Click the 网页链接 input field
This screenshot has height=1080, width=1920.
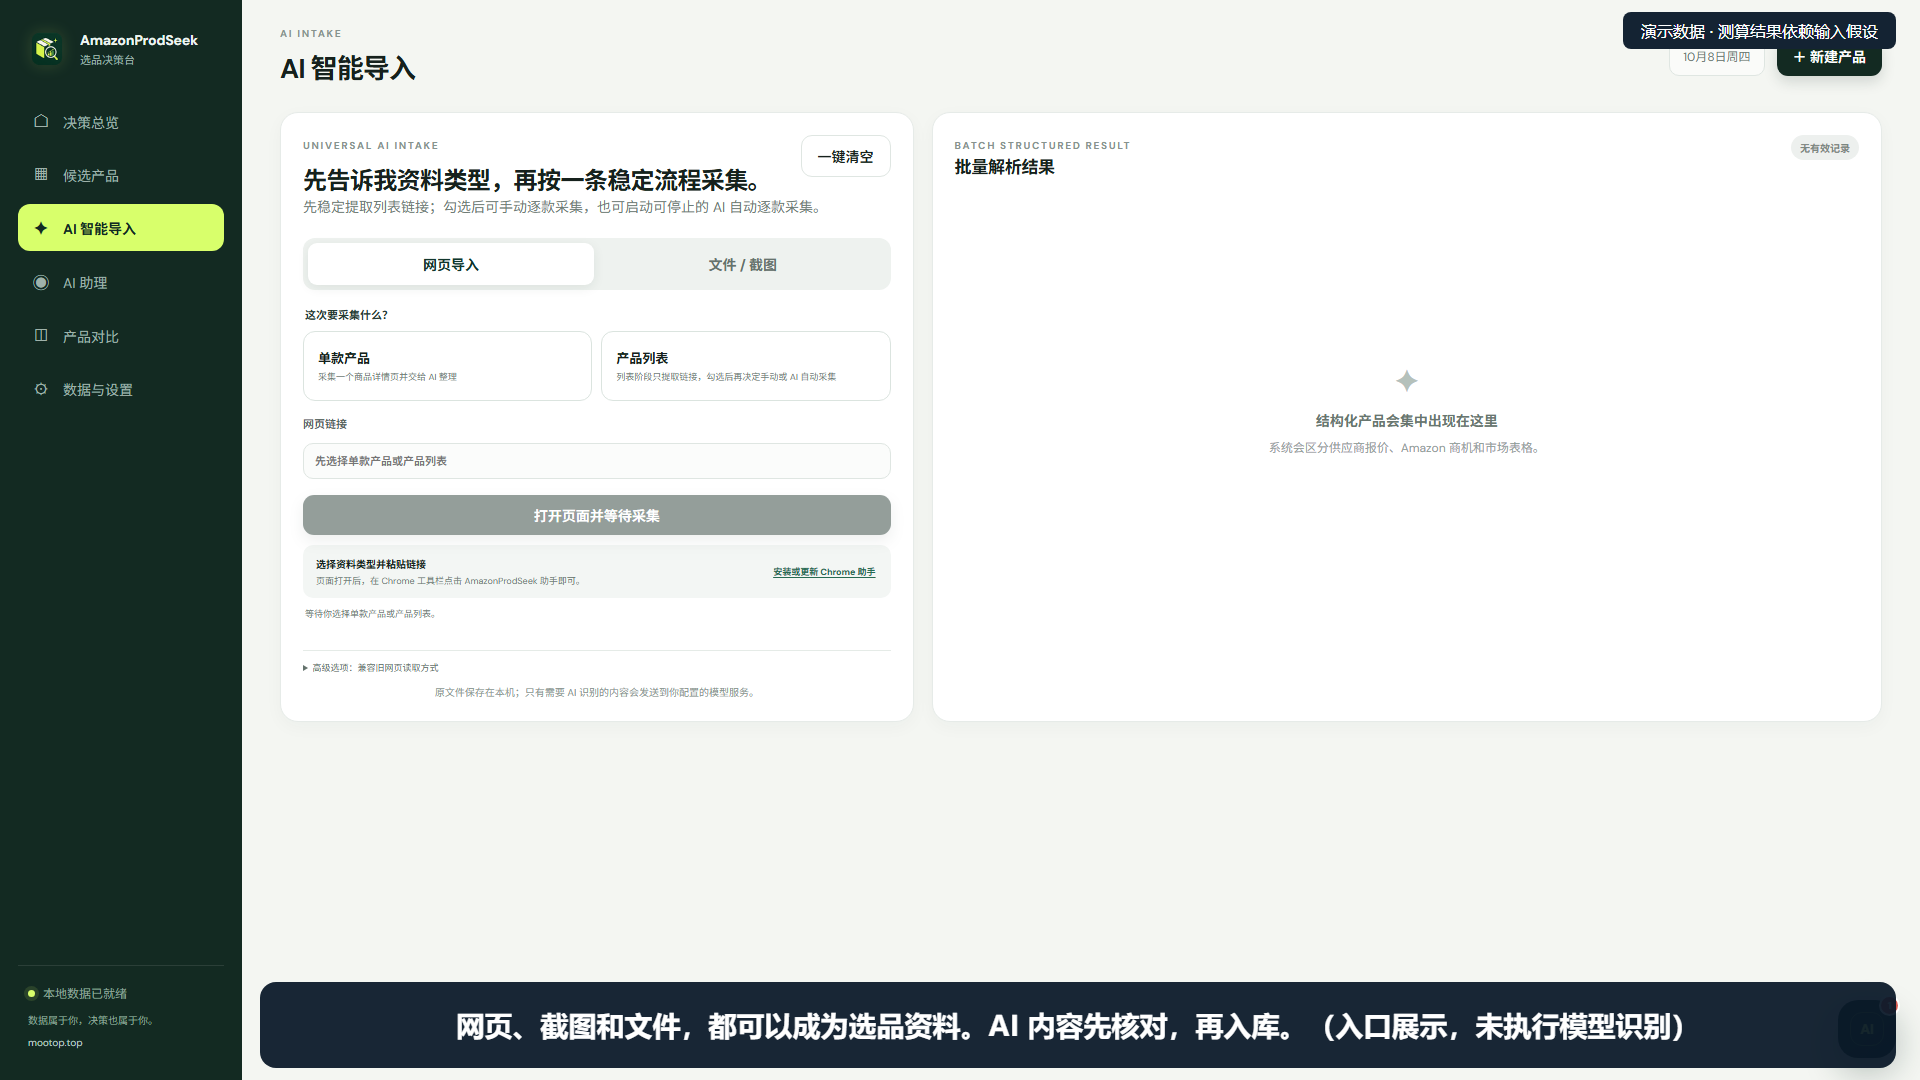click(x=596, y=461)
